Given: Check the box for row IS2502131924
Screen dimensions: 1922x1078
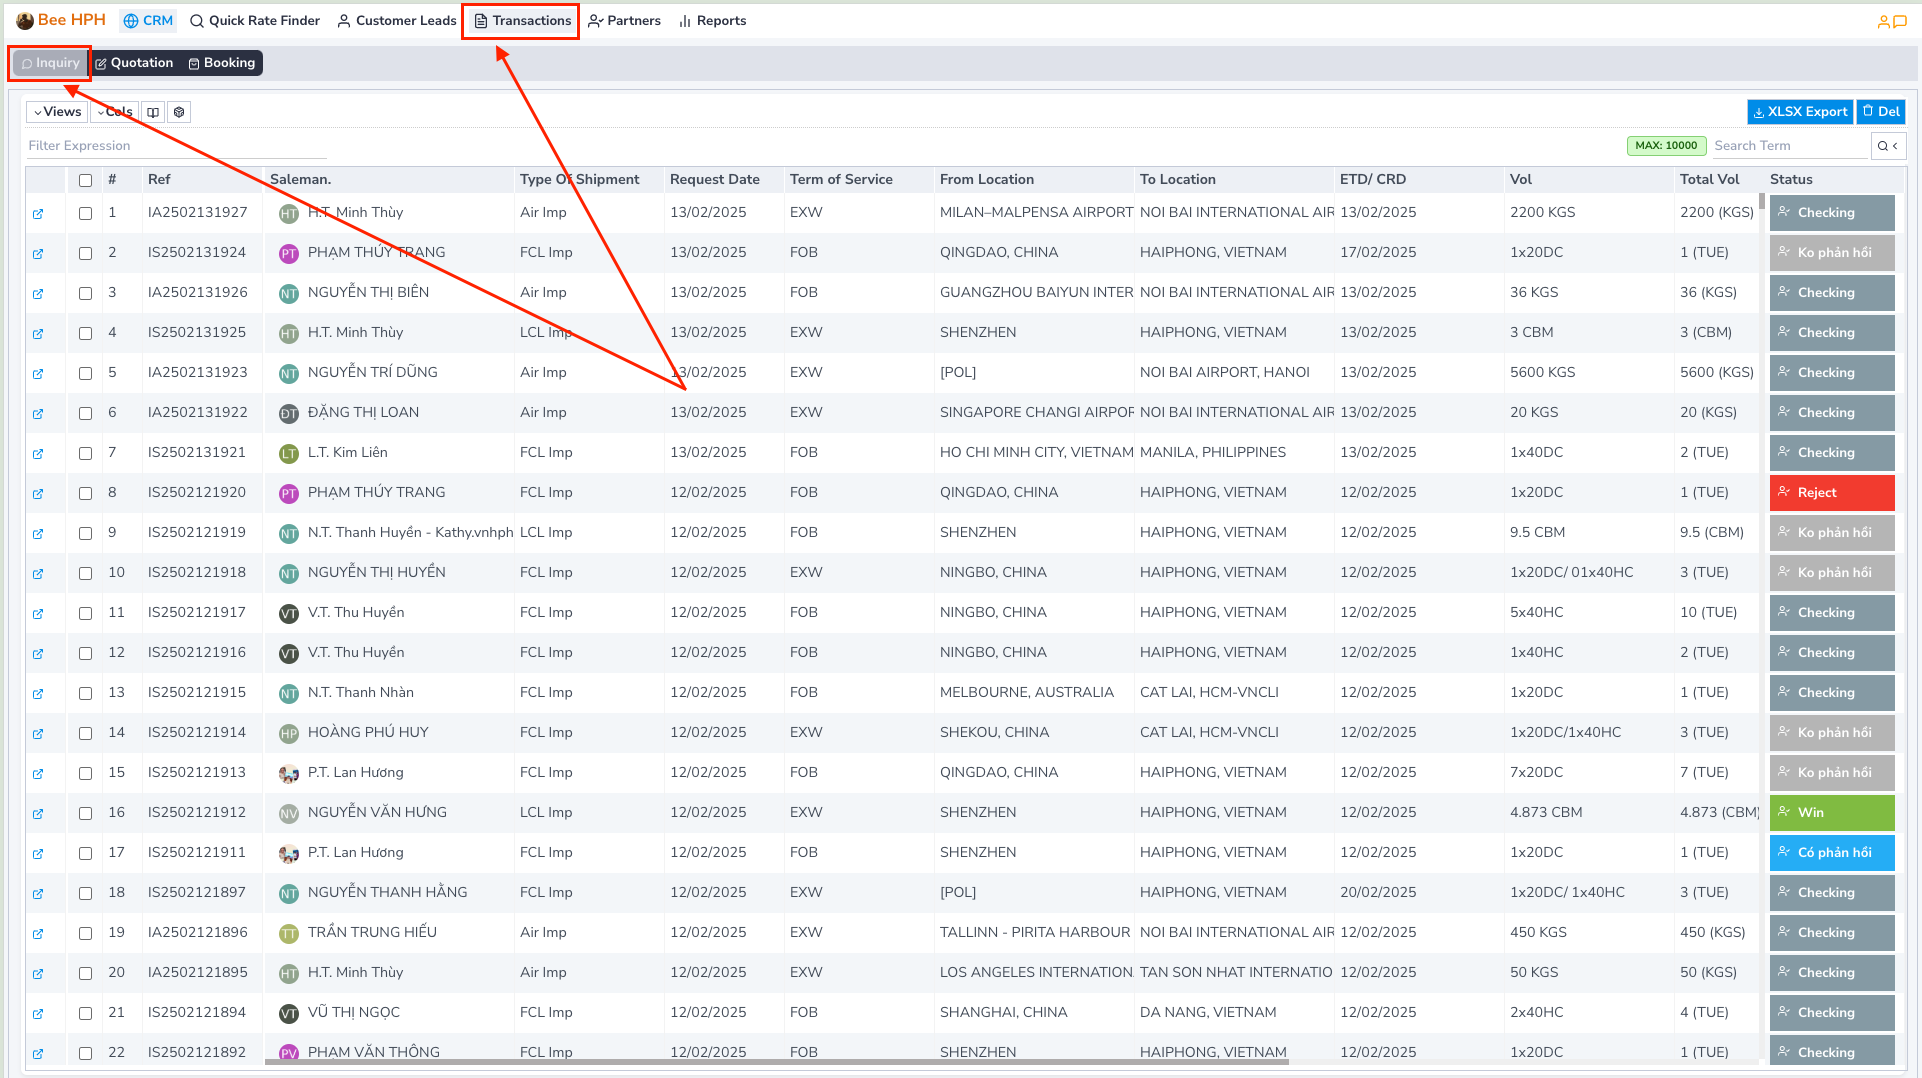Looking at the screenshot, I should pyautogui.click(x=85, y=254).
